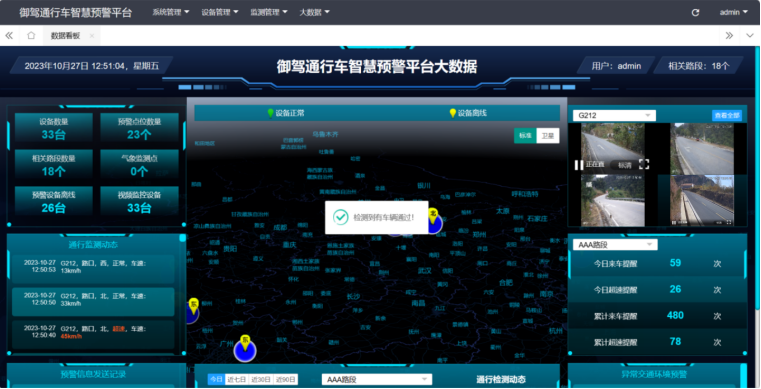This screenshot has height=389, width=761.
Task: Click the double-left arrow tab scroll icon
Action: (x=9, y=35)
